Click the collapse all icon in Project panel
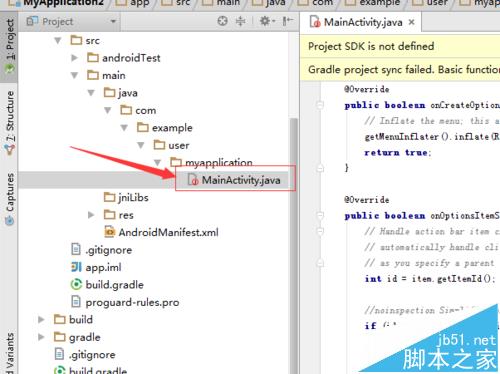Viewport: 500px width, 374px height. (240, 21)
